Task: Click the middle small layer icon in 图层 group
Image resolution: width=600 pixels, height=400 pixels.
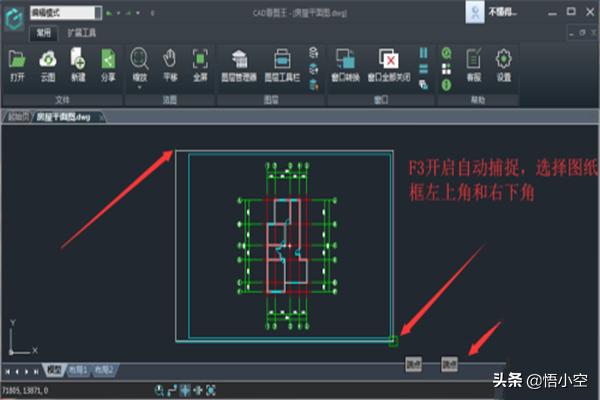Action: (x=313, y=69)
